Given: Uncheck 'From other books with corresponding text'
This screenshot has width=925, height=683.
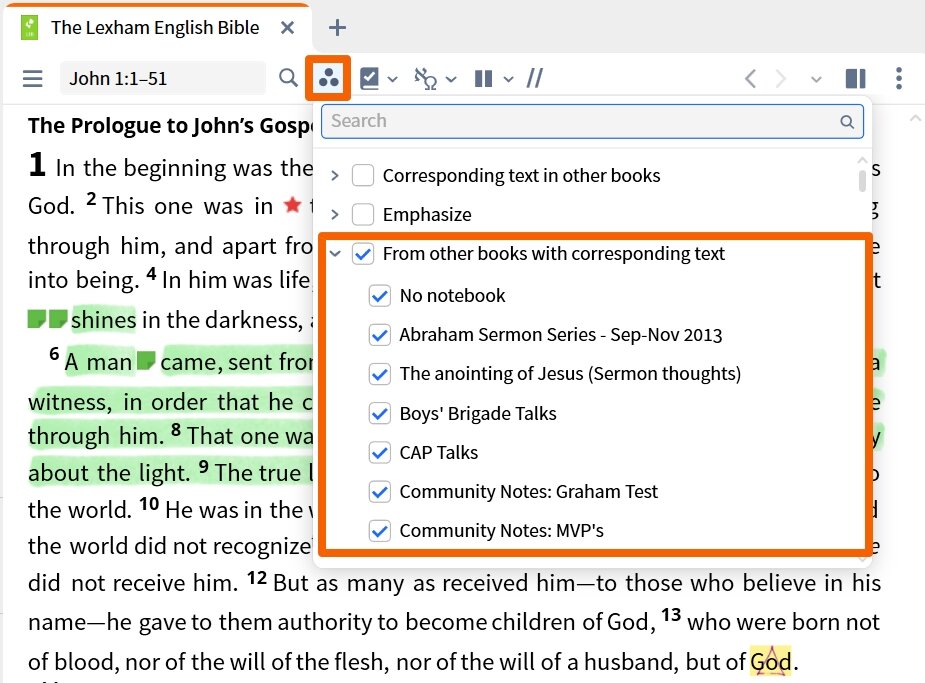Looking at the screenshot, I should pos(363,254).
